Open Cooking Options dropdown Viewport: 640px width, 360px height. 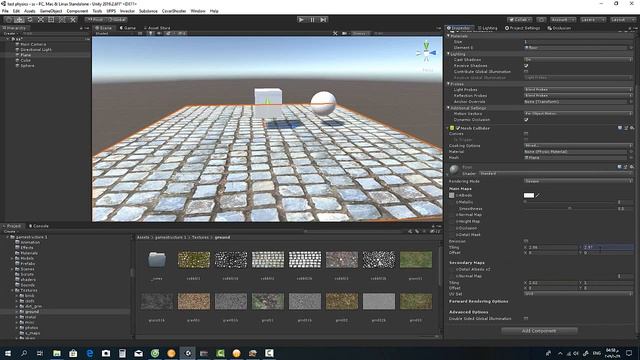coord(578,146)
